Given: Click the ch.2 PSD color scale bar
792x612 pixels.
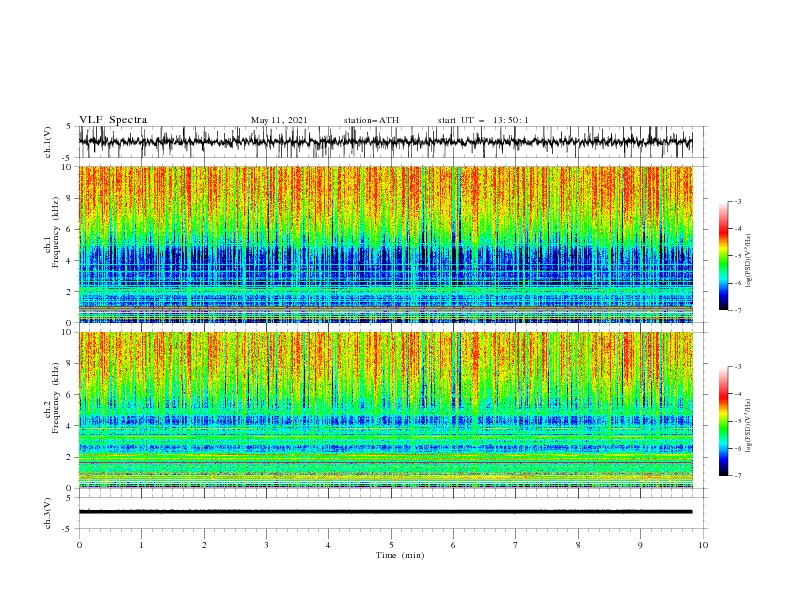Looking at the screenshot, I should coord(723,421).
